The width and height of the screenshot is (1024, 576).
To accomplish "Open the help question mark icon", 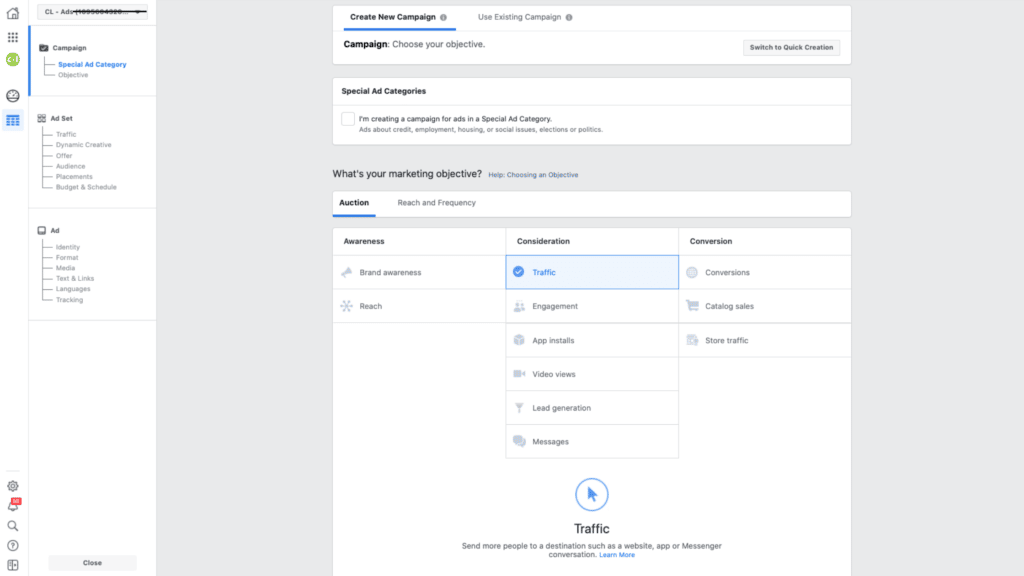I will click(x=13, y=545).
